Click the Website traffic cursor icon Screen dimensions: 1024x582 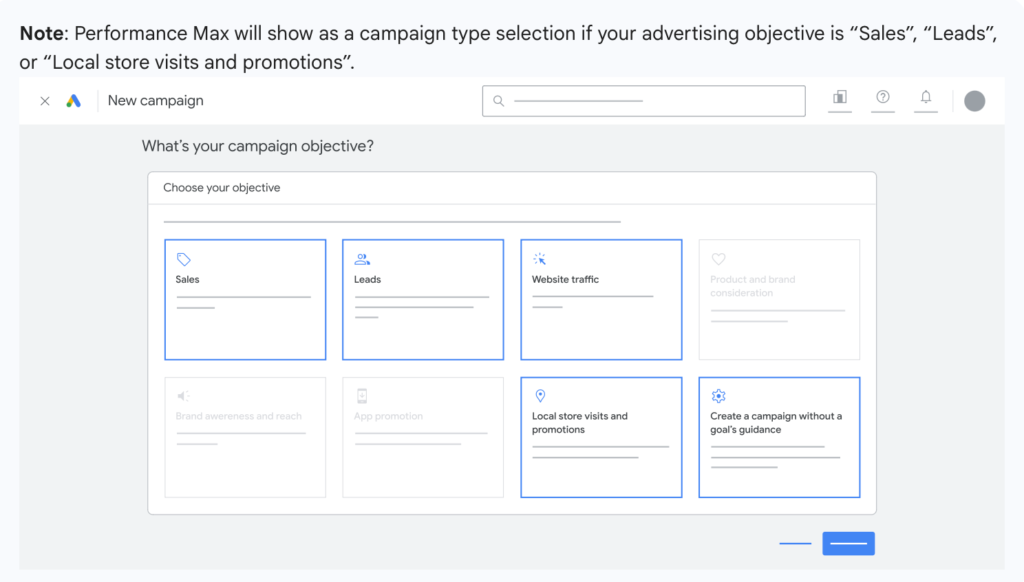click(540, 259)
